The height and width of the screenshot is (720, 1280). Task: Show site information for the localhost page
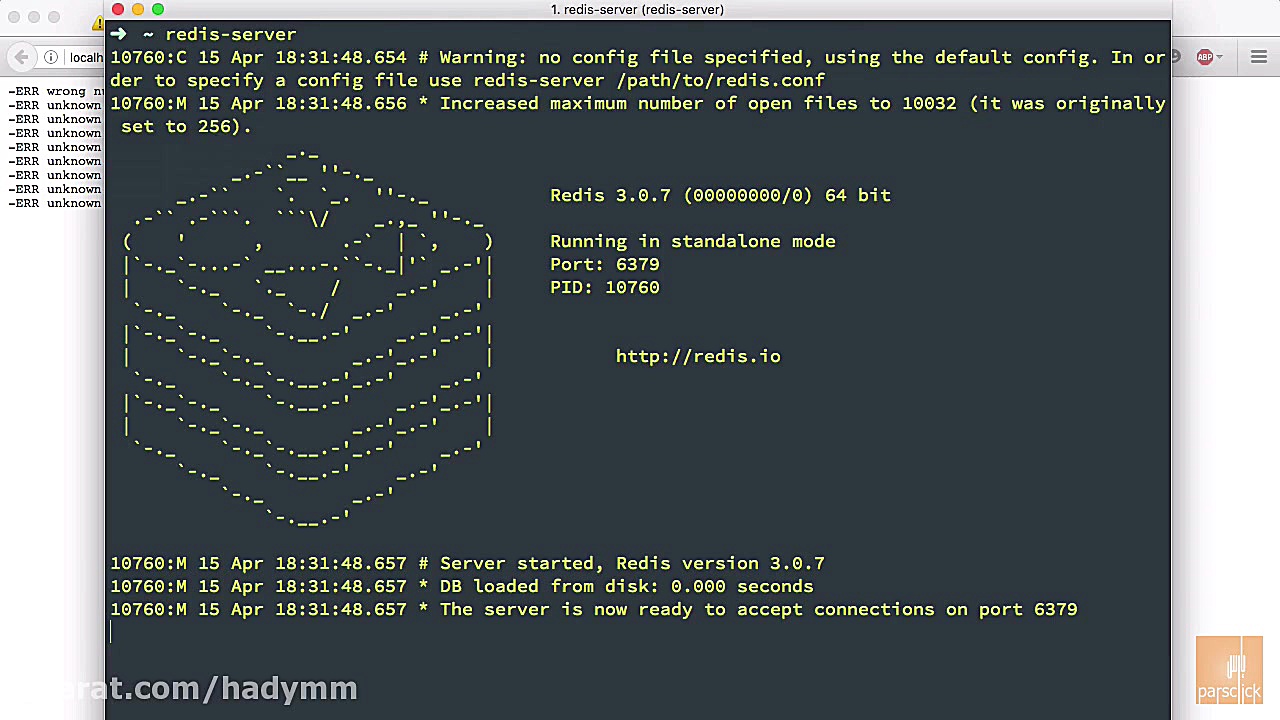tap(51, 57)
